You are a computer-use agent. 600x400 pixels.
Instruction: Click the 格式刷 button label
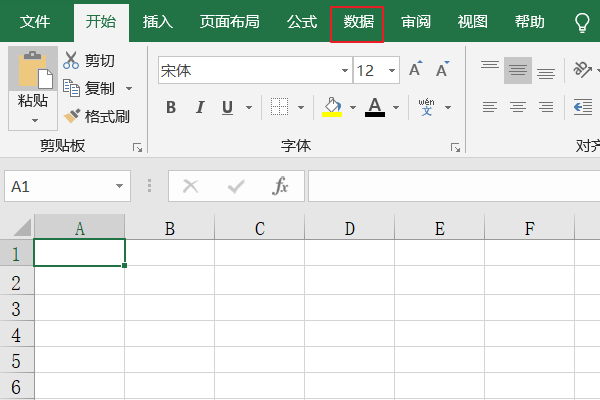107,117
